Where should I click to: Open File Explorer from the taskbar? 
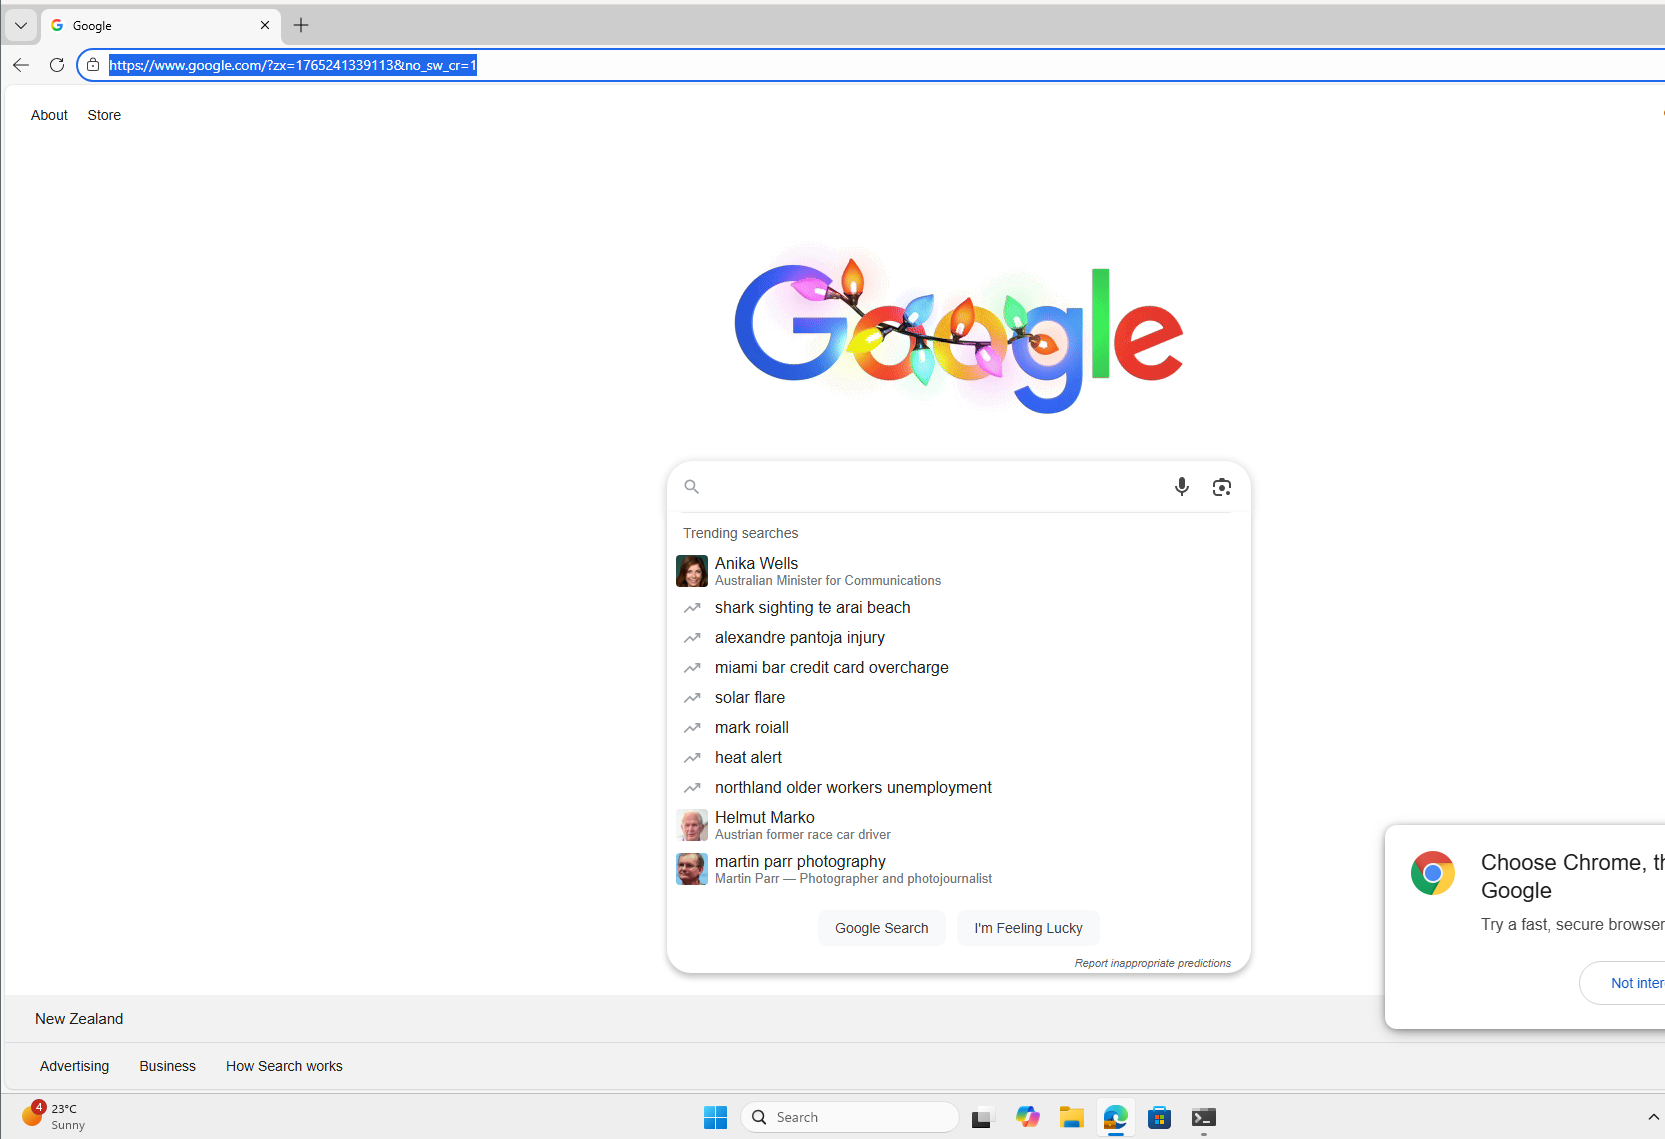click(x=1071, y=1117)
